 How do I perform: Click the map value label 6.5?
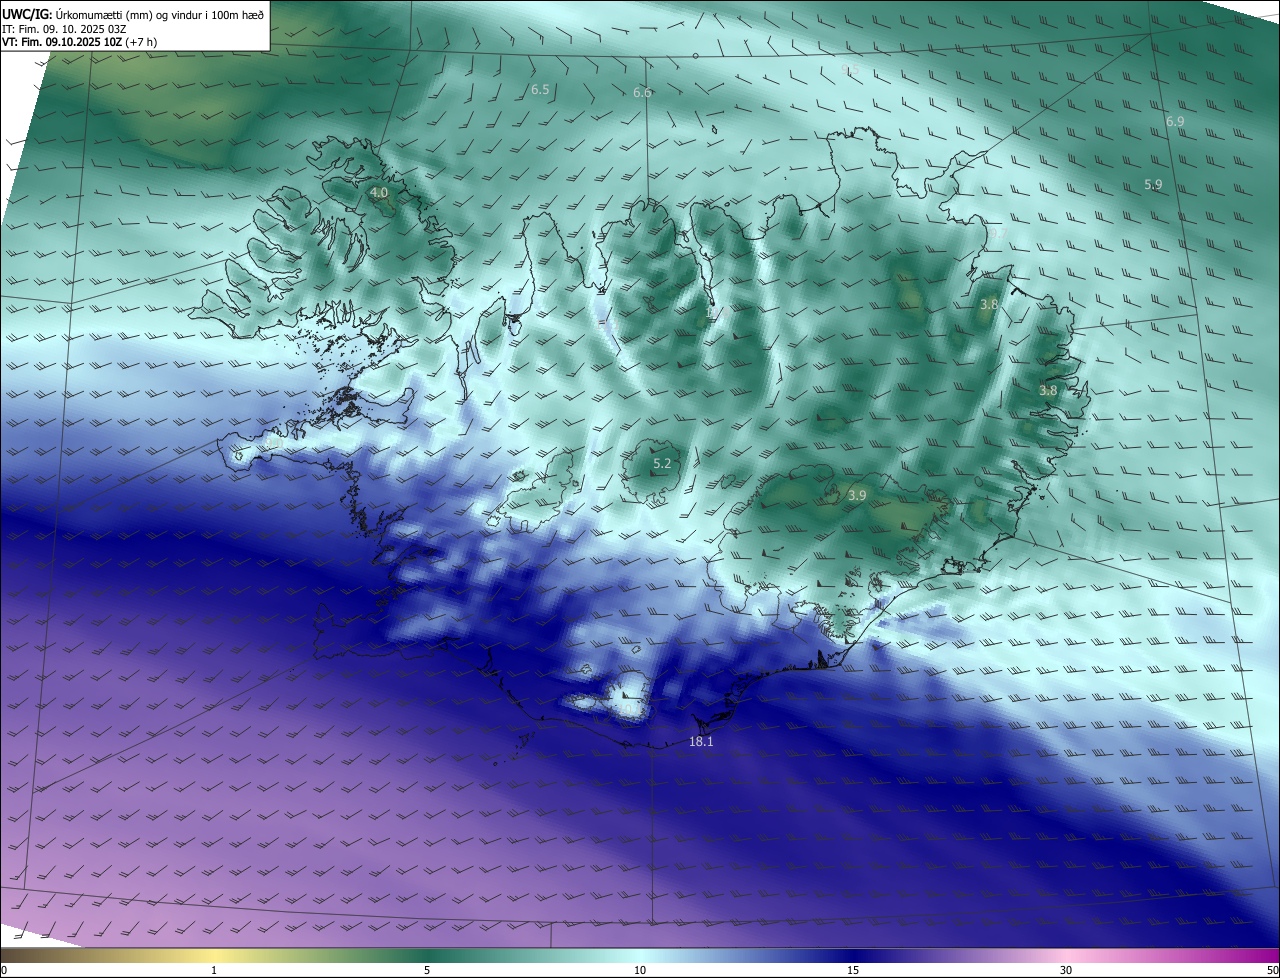pos(540,90)
